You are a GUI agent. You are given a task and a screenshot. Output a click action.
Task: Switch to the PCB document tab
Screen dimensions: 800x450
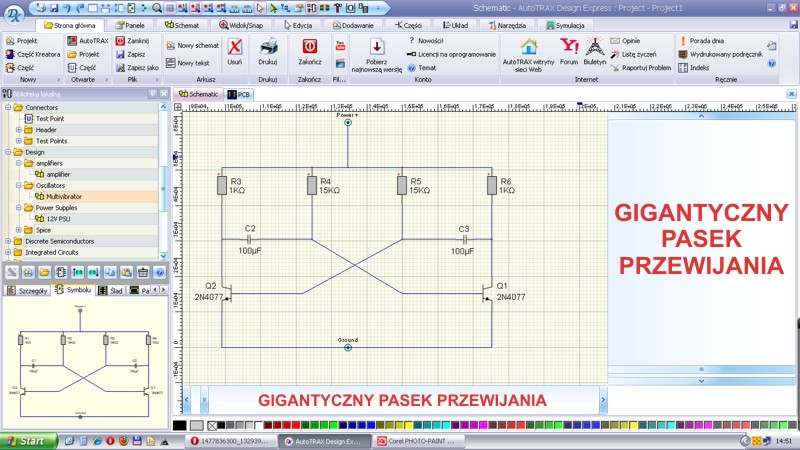[239, 94]
